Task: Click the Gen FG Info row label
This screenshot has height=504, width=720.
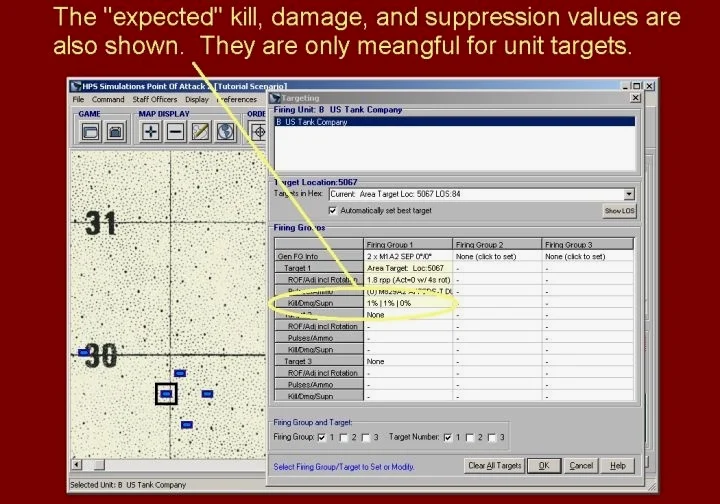Action: 319,256
